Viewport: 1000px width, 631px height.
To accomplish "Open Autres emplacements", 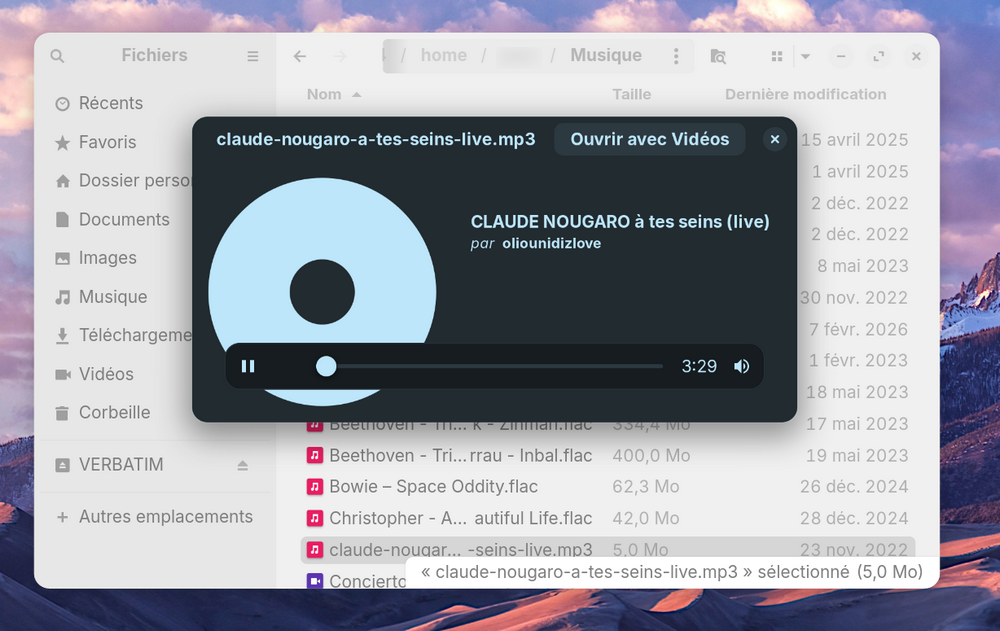I will (x=155, y=517).
